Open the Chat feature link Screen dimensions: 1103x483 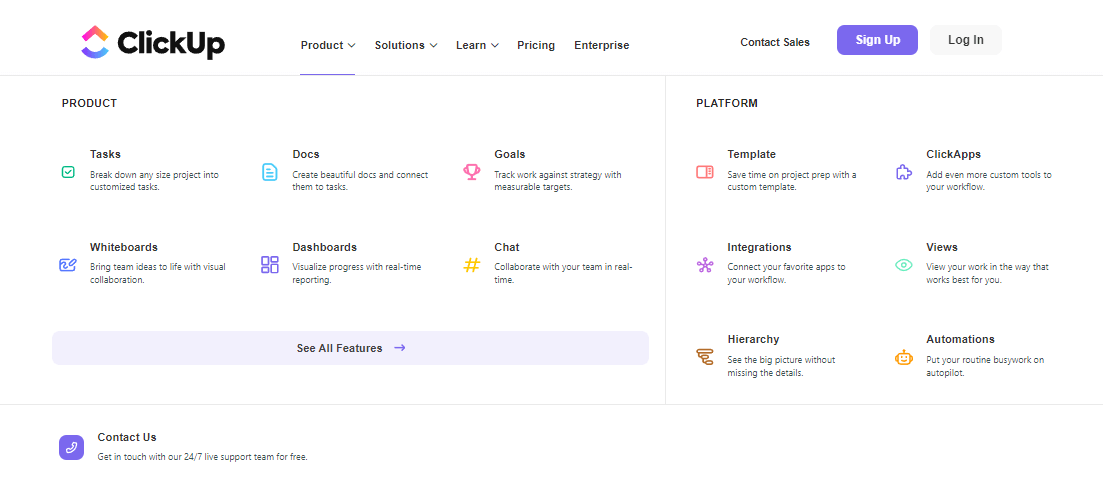pyautogui.click(x=507, y=247)
